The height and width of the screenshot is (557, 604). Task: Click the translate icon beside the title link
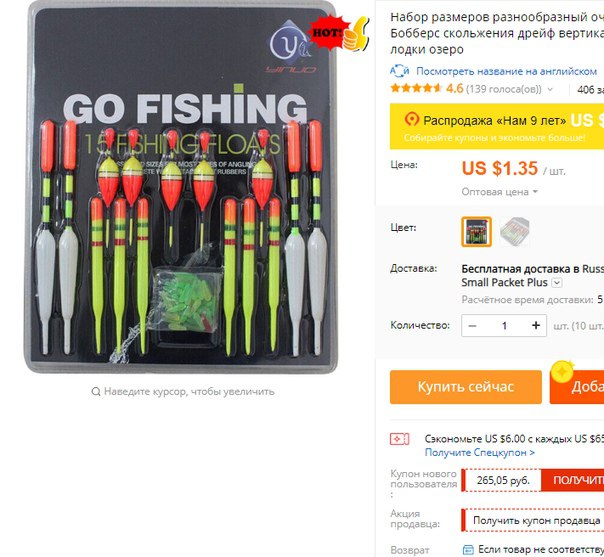399,71
